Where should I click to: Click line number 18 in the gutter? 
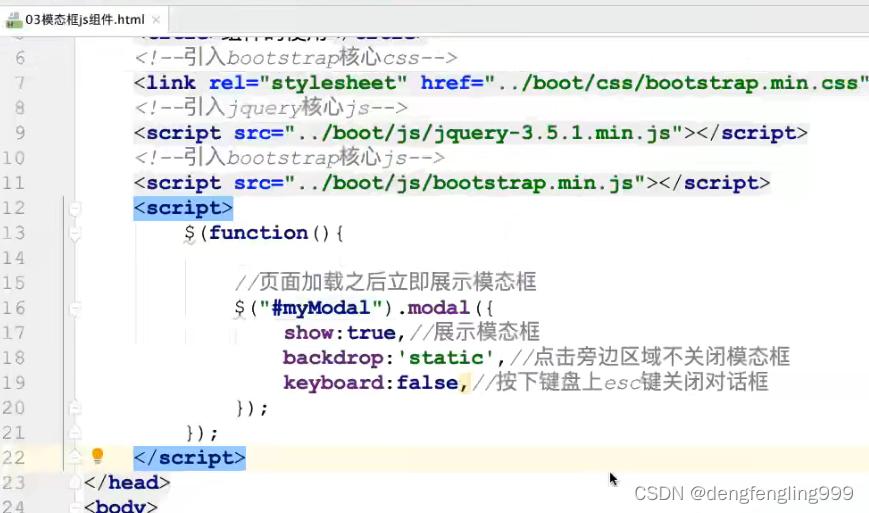pyautogui.click(x=14, y=357)
